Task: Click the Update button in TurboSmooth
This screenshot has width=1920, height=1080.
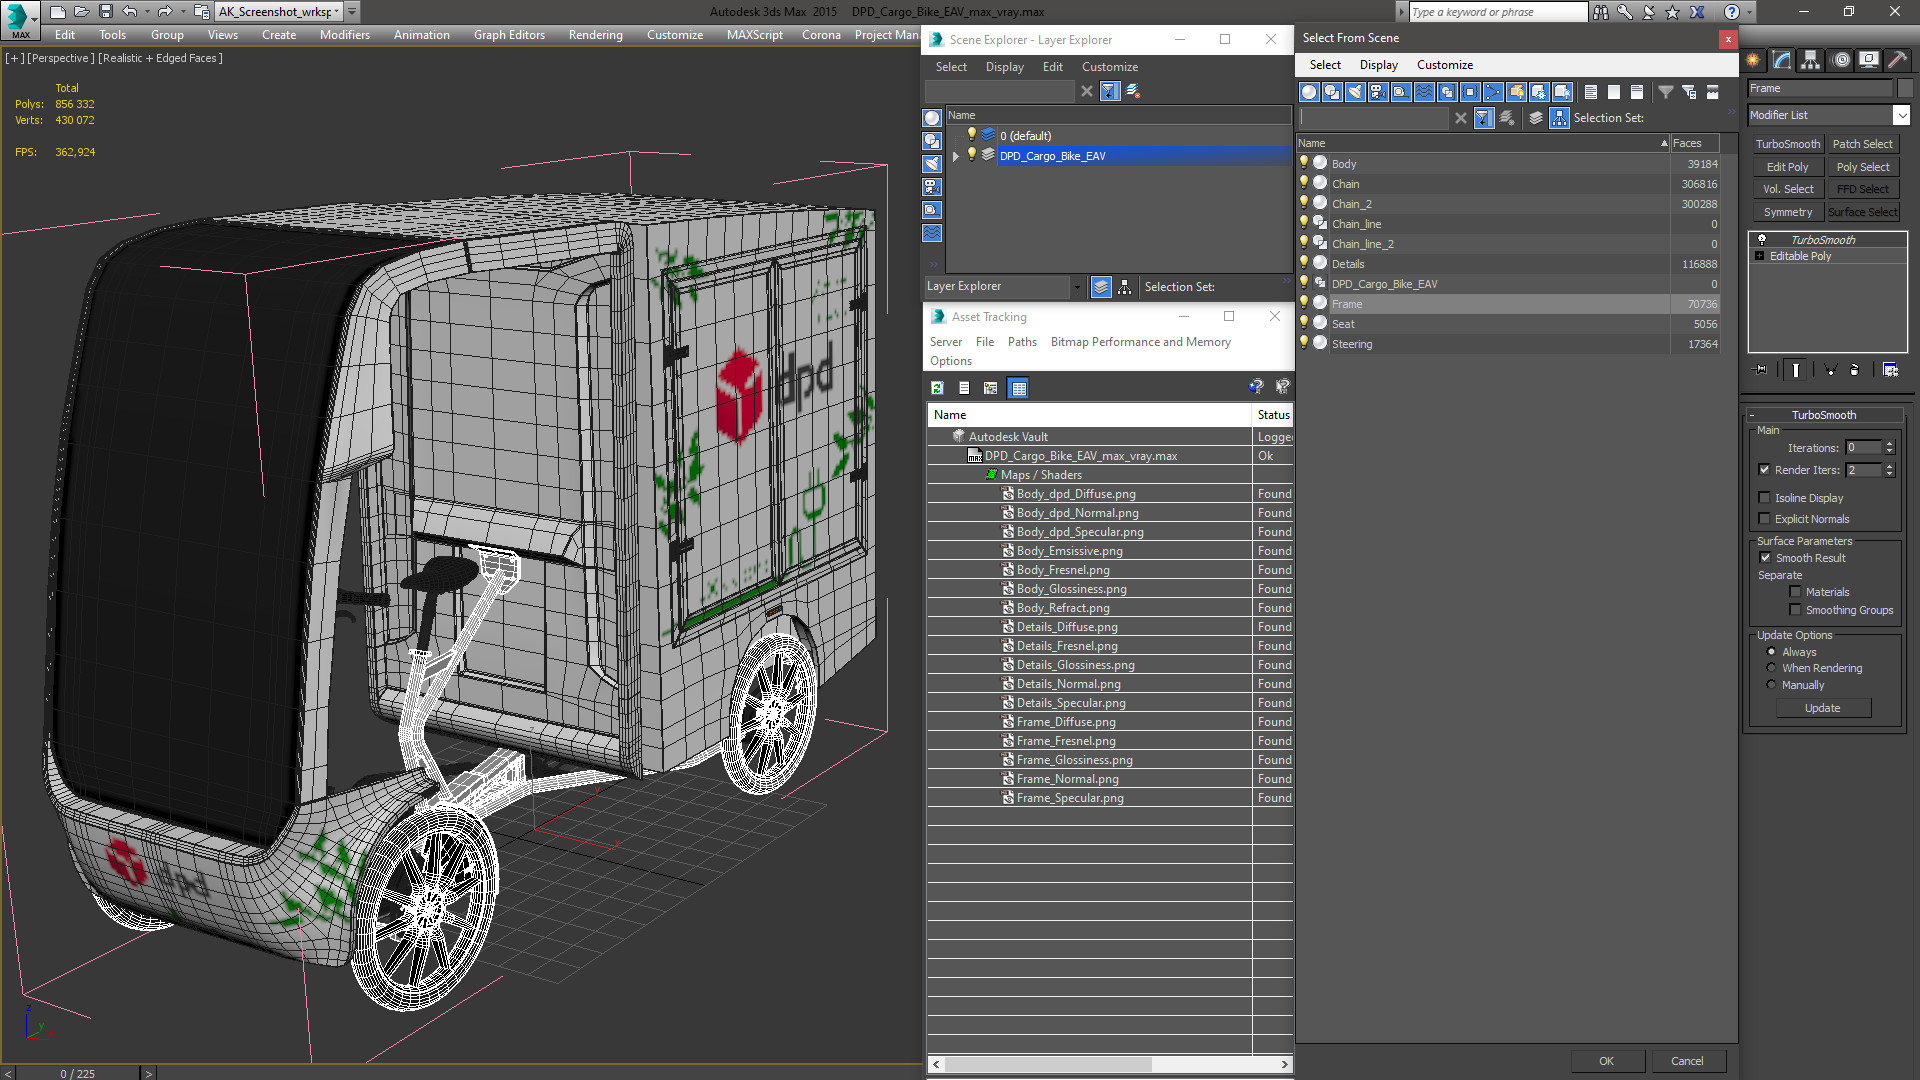Action: (1822, 708)
